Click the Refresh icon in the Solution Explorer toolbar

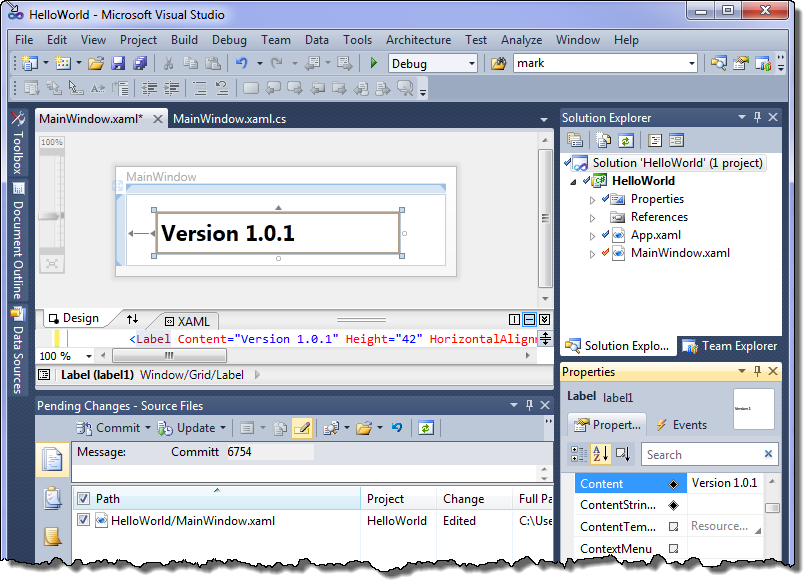tap(626, 140)
